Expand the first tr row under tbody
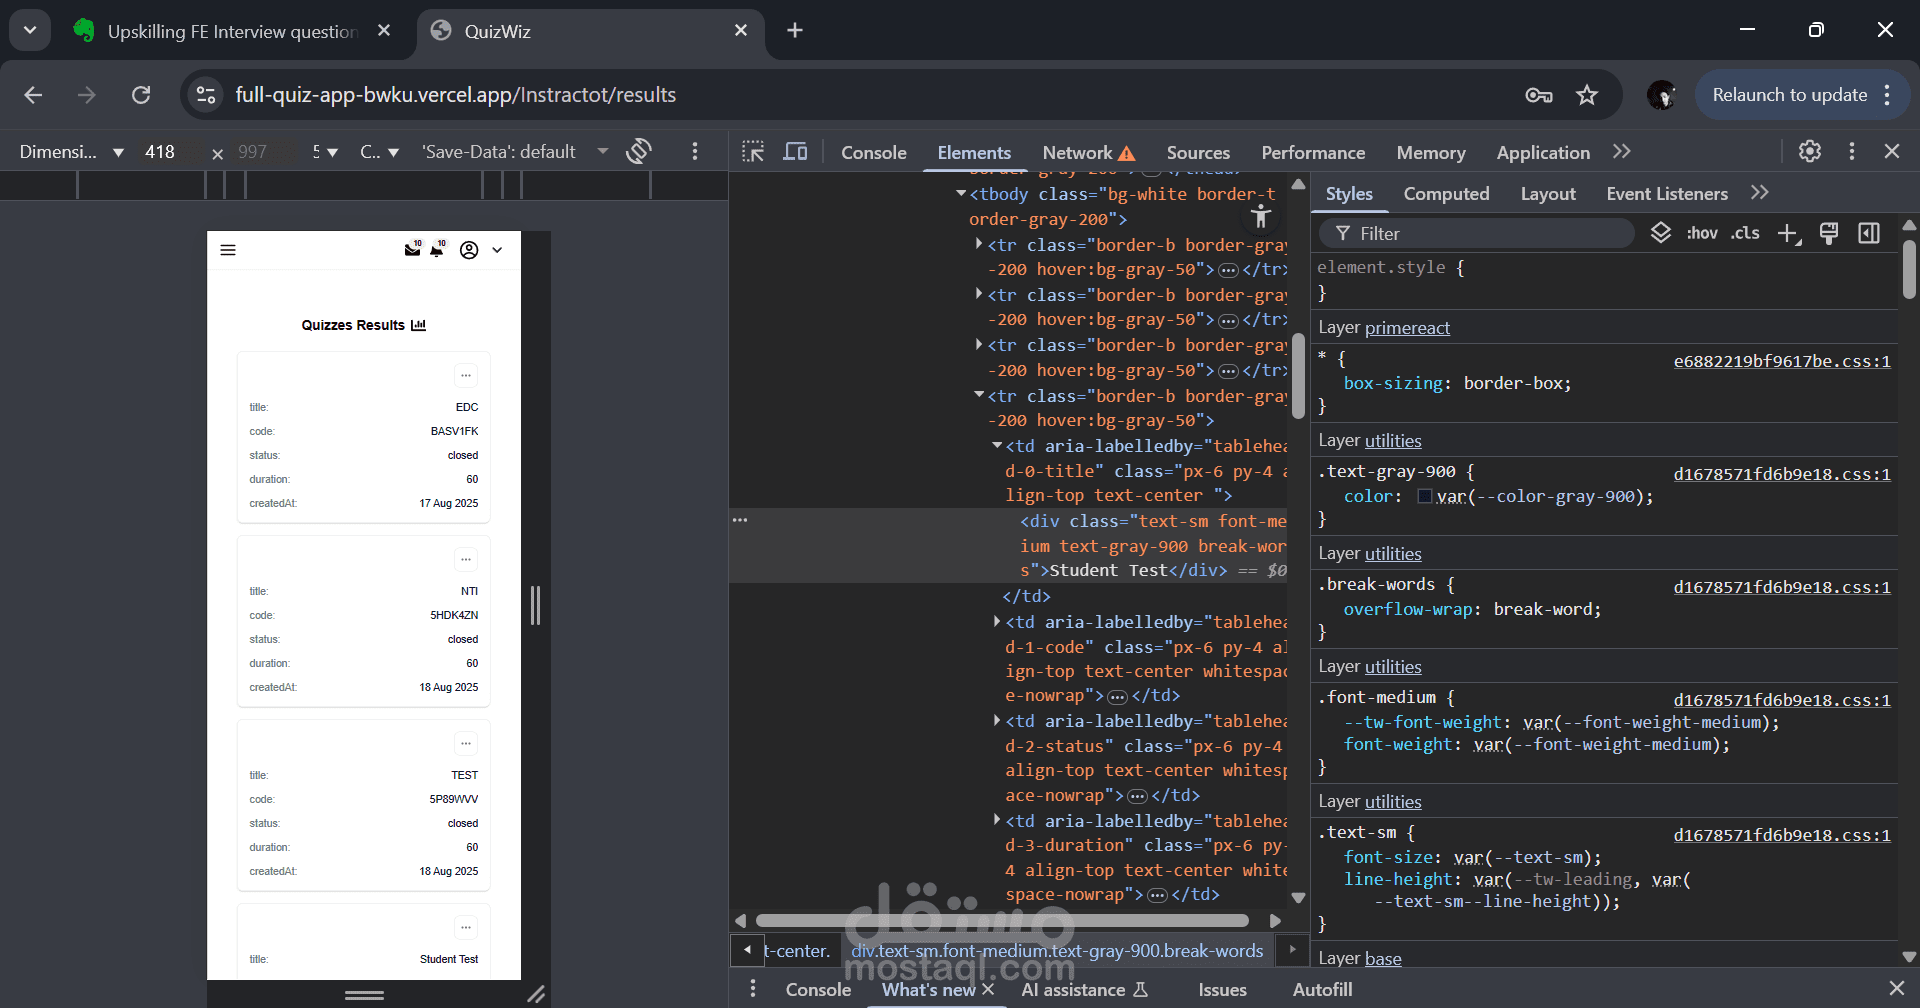 point(979,244)
